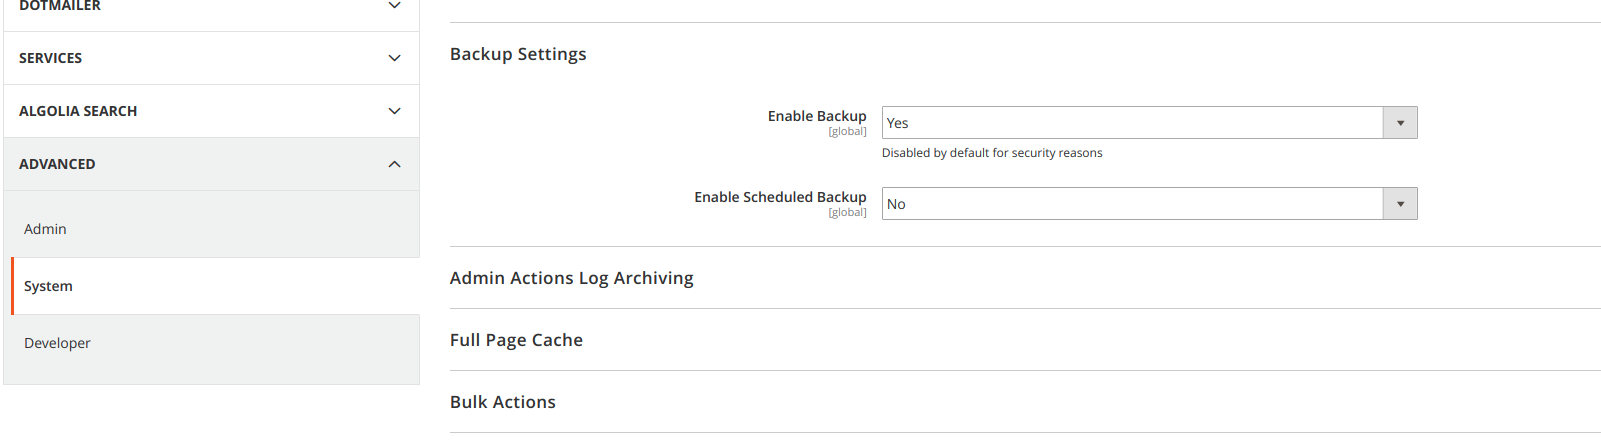Click the ADVANCED menu heading
The width and height of the screenshot is (1601, 445).
[57, 164]
